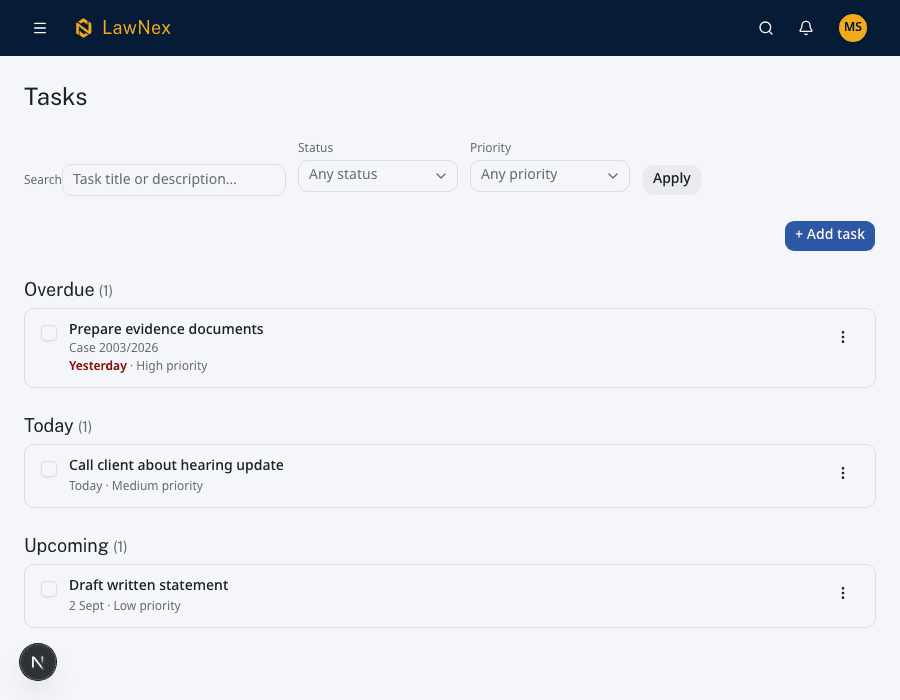Click the 2 Sept · Low priority text
The width and height of the screenshot is (900, 700).
pos(125,606)
